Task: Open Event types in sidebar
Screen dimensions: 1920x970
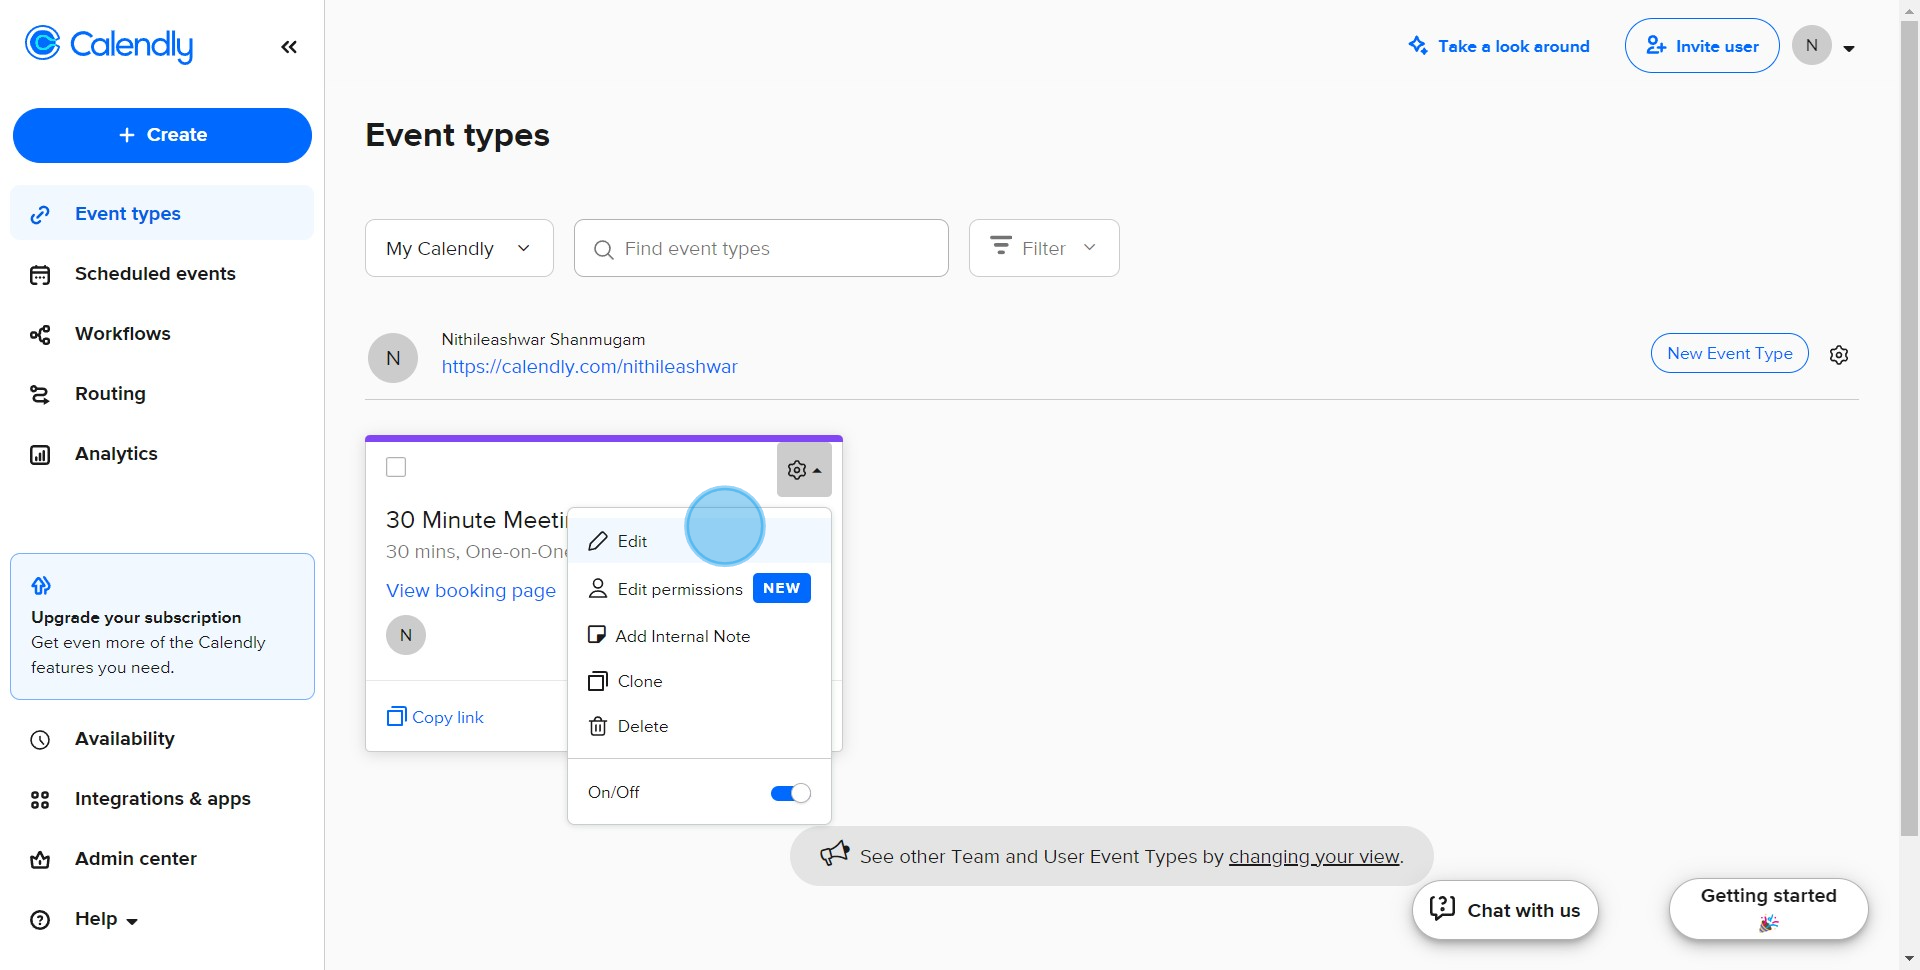Action: pos(162,214)
